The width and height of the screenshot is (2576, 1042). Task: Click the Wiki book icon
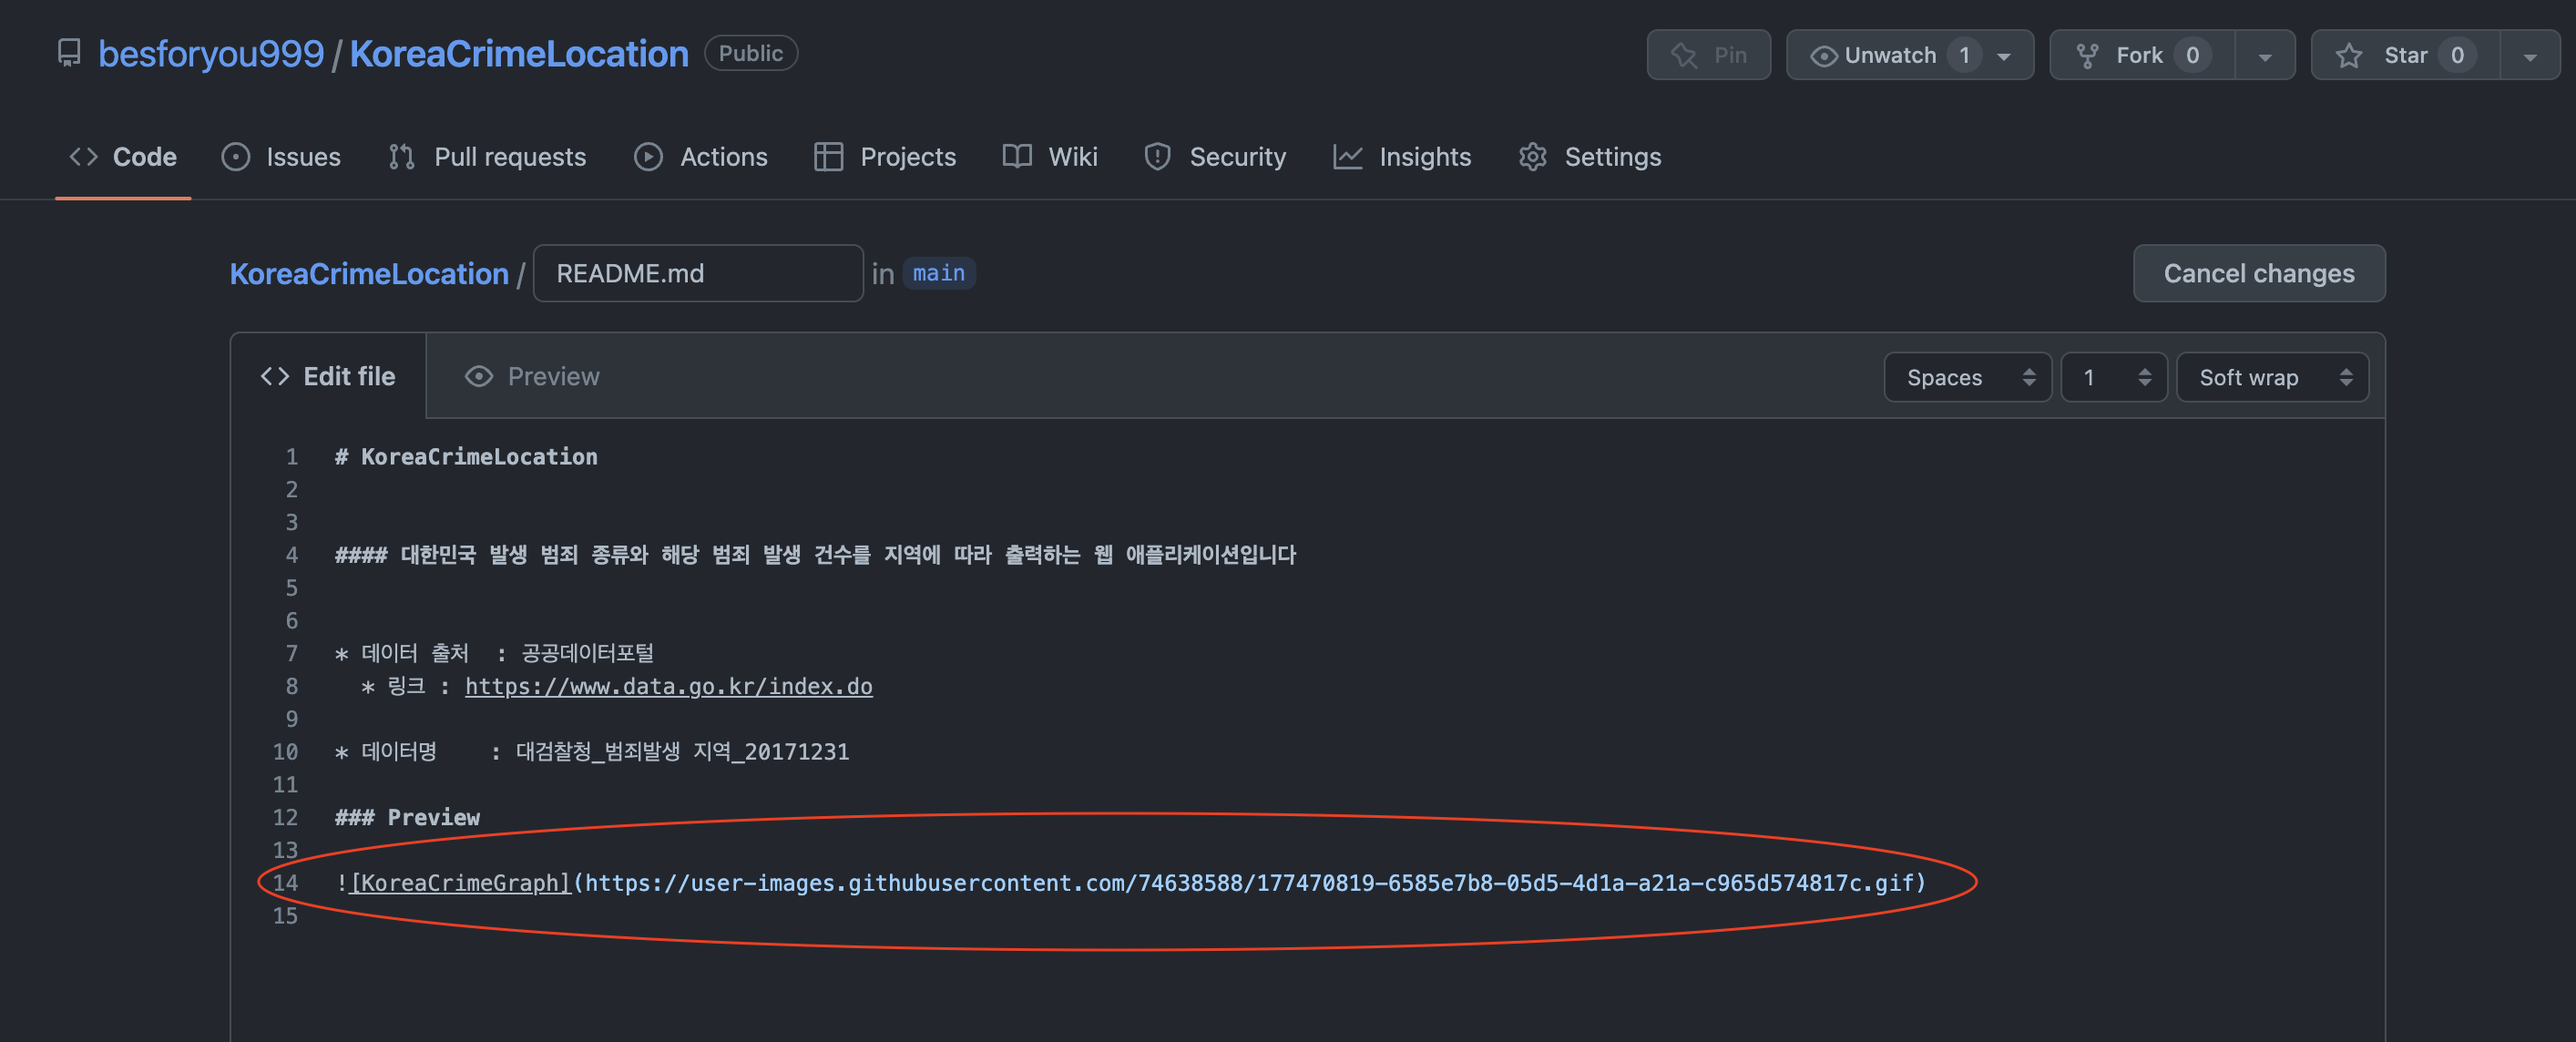1017,157
